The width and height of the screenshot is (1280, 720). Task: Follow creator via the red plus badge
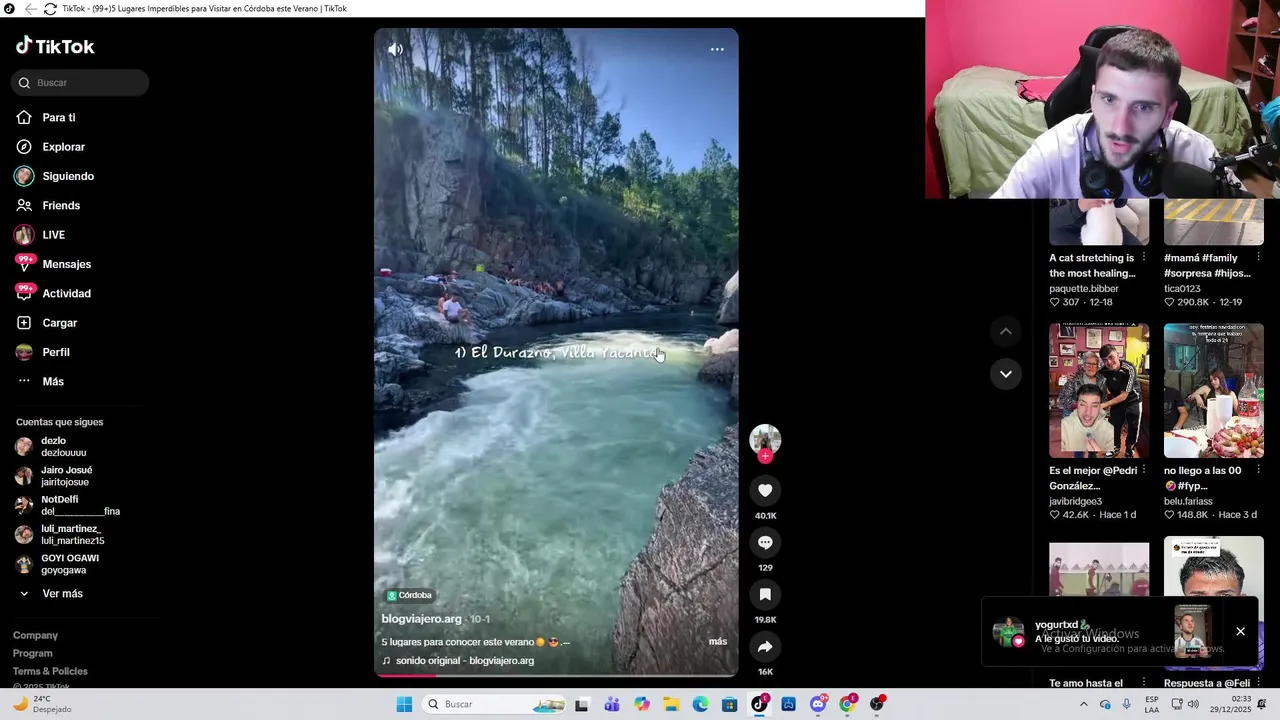[x=765, y=456]
